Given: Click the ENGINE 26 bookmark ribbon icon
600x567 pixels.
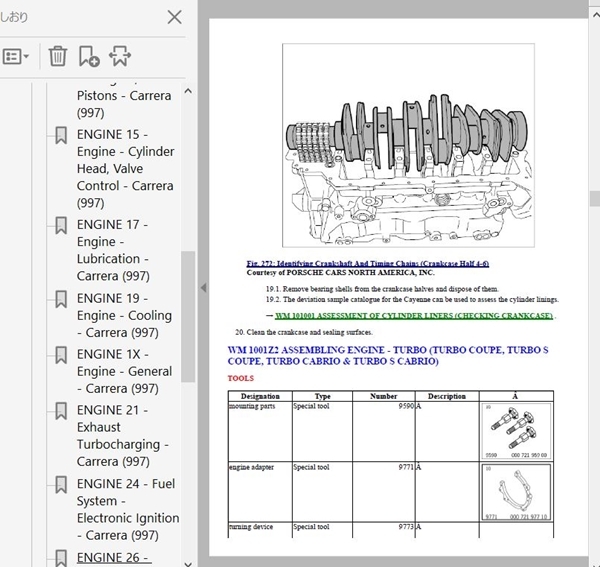Looking at the screenshot, I should click(x=61, y=558).
